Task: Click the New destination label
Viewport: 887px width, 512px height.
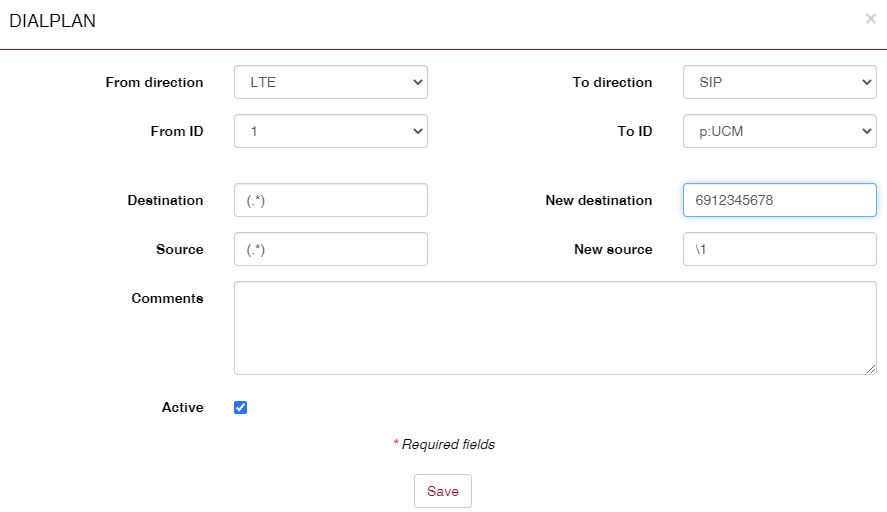Action: point(598,200)
